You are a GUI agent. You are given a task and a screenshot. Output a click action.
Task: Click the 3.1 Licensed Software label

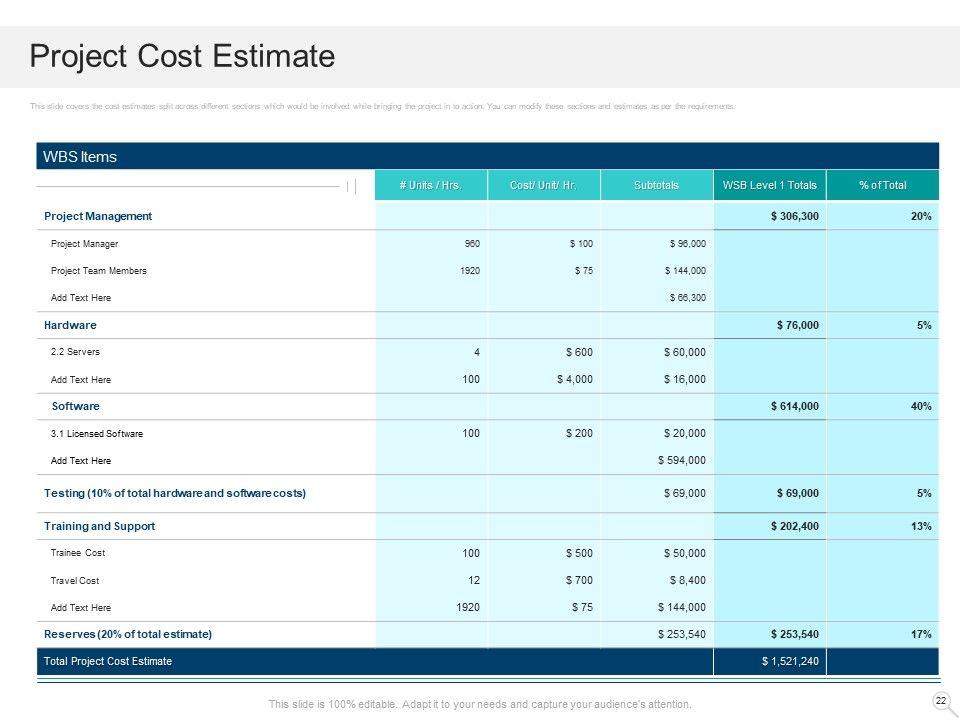(x=96, y=434)
